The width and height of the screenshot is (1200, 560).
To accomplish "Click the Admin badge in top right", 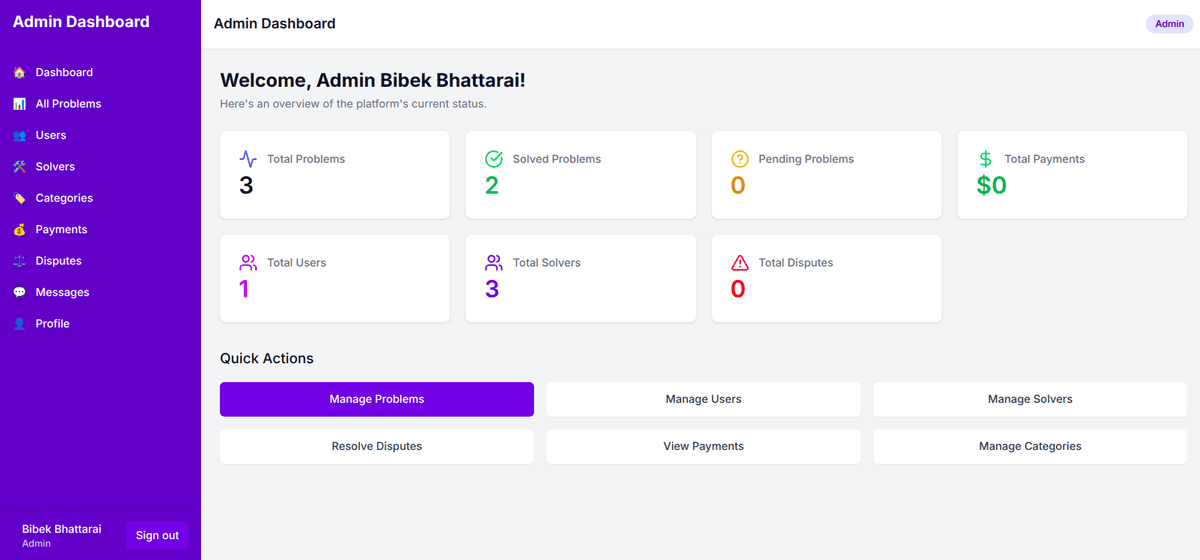I will point(1169,24).
